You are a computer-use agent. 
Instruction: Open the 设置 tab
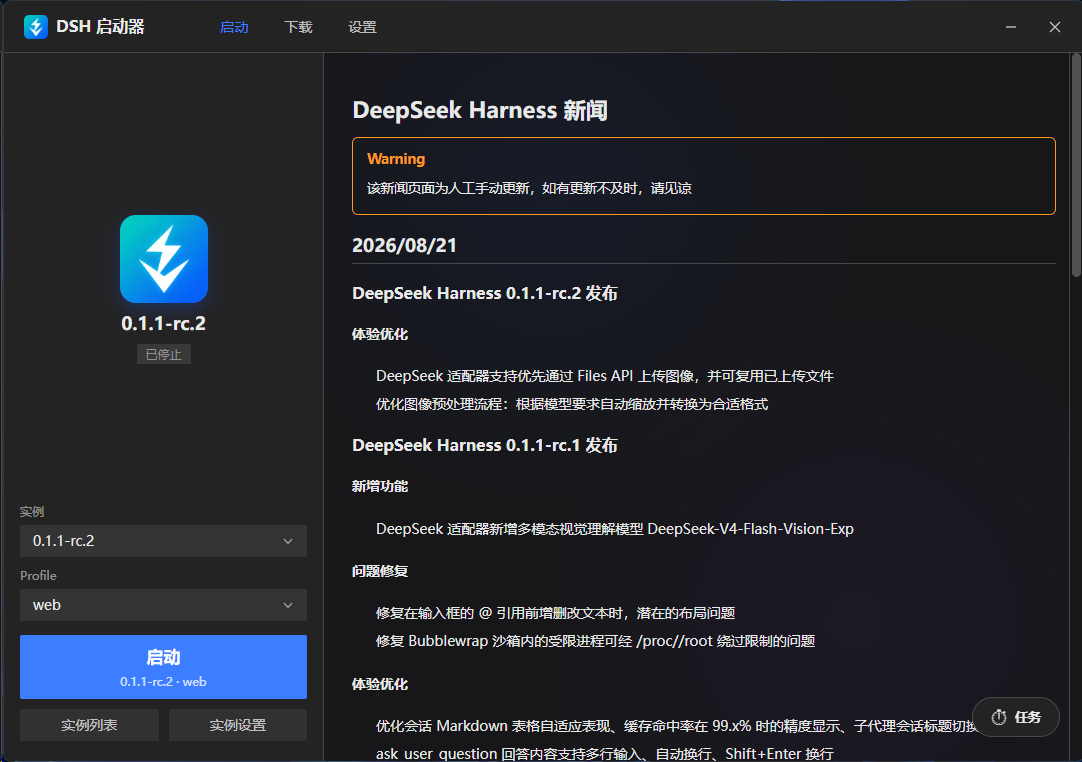[362, 27]
